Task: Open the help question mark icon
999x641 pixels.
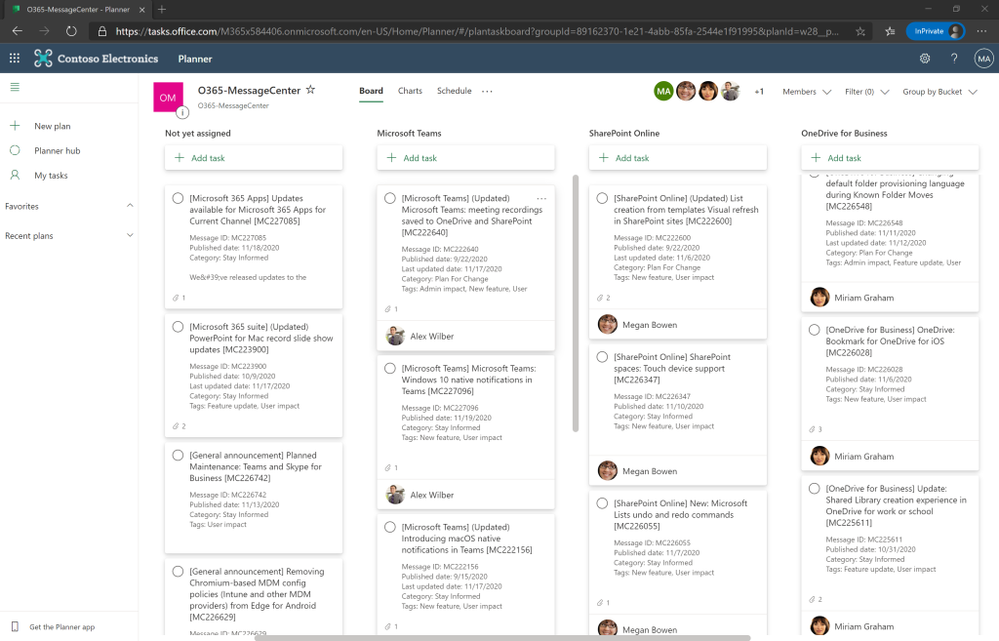Action: (954, 59)
